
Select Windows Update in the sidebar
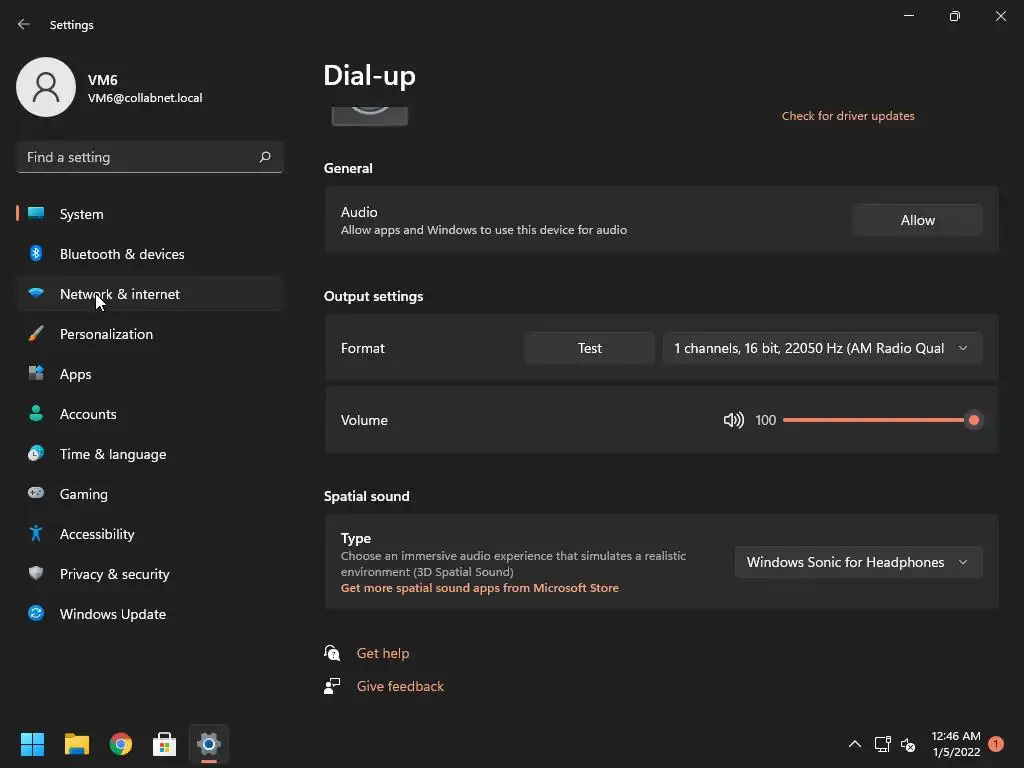pyautogui.click(x=112, y=614)
